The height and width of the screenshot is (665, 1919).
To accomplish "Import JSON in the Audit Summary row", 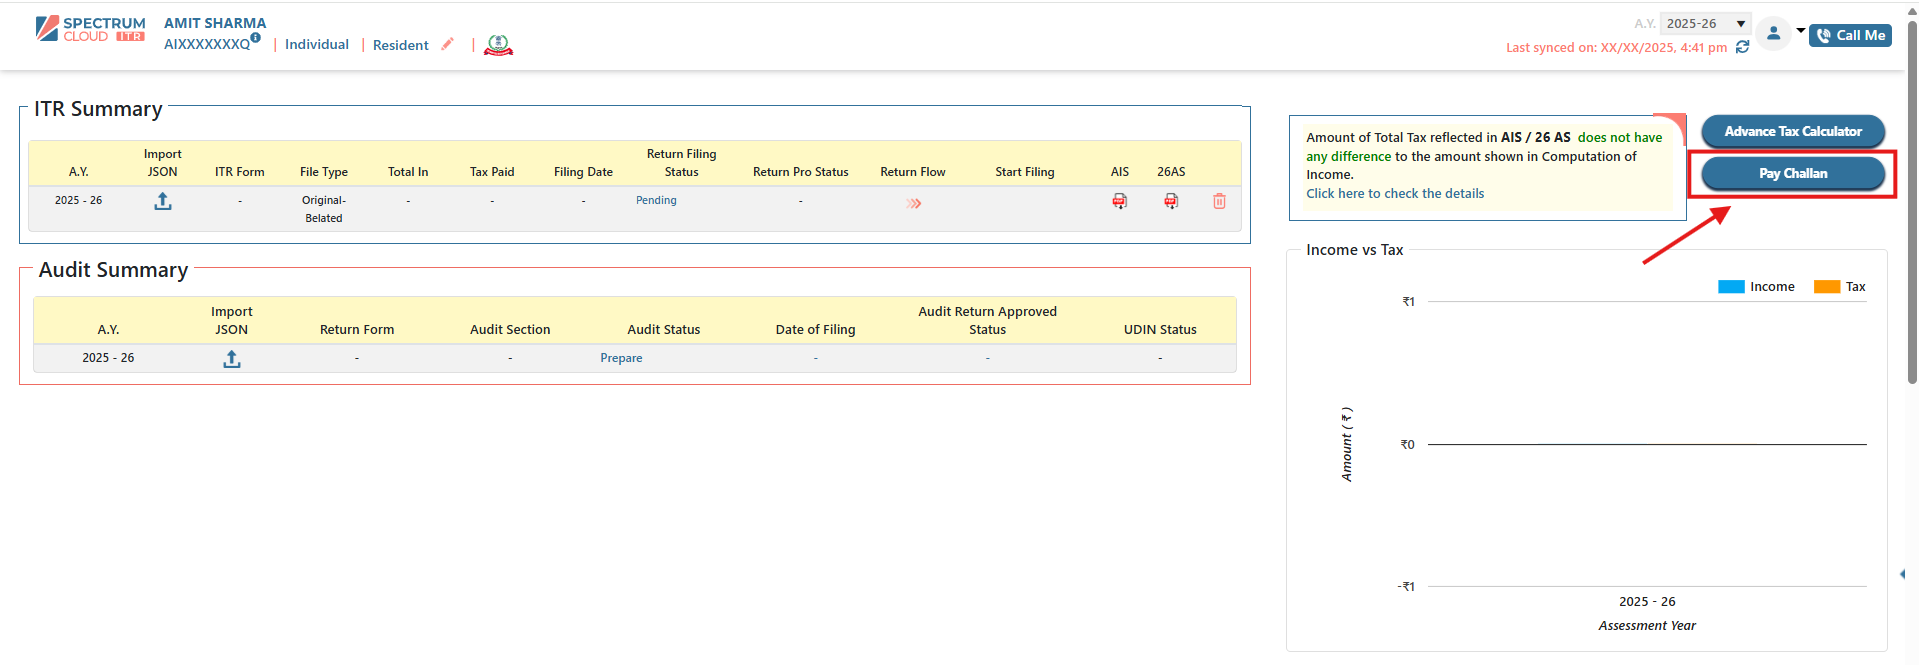I will click(x=232, y=359).
